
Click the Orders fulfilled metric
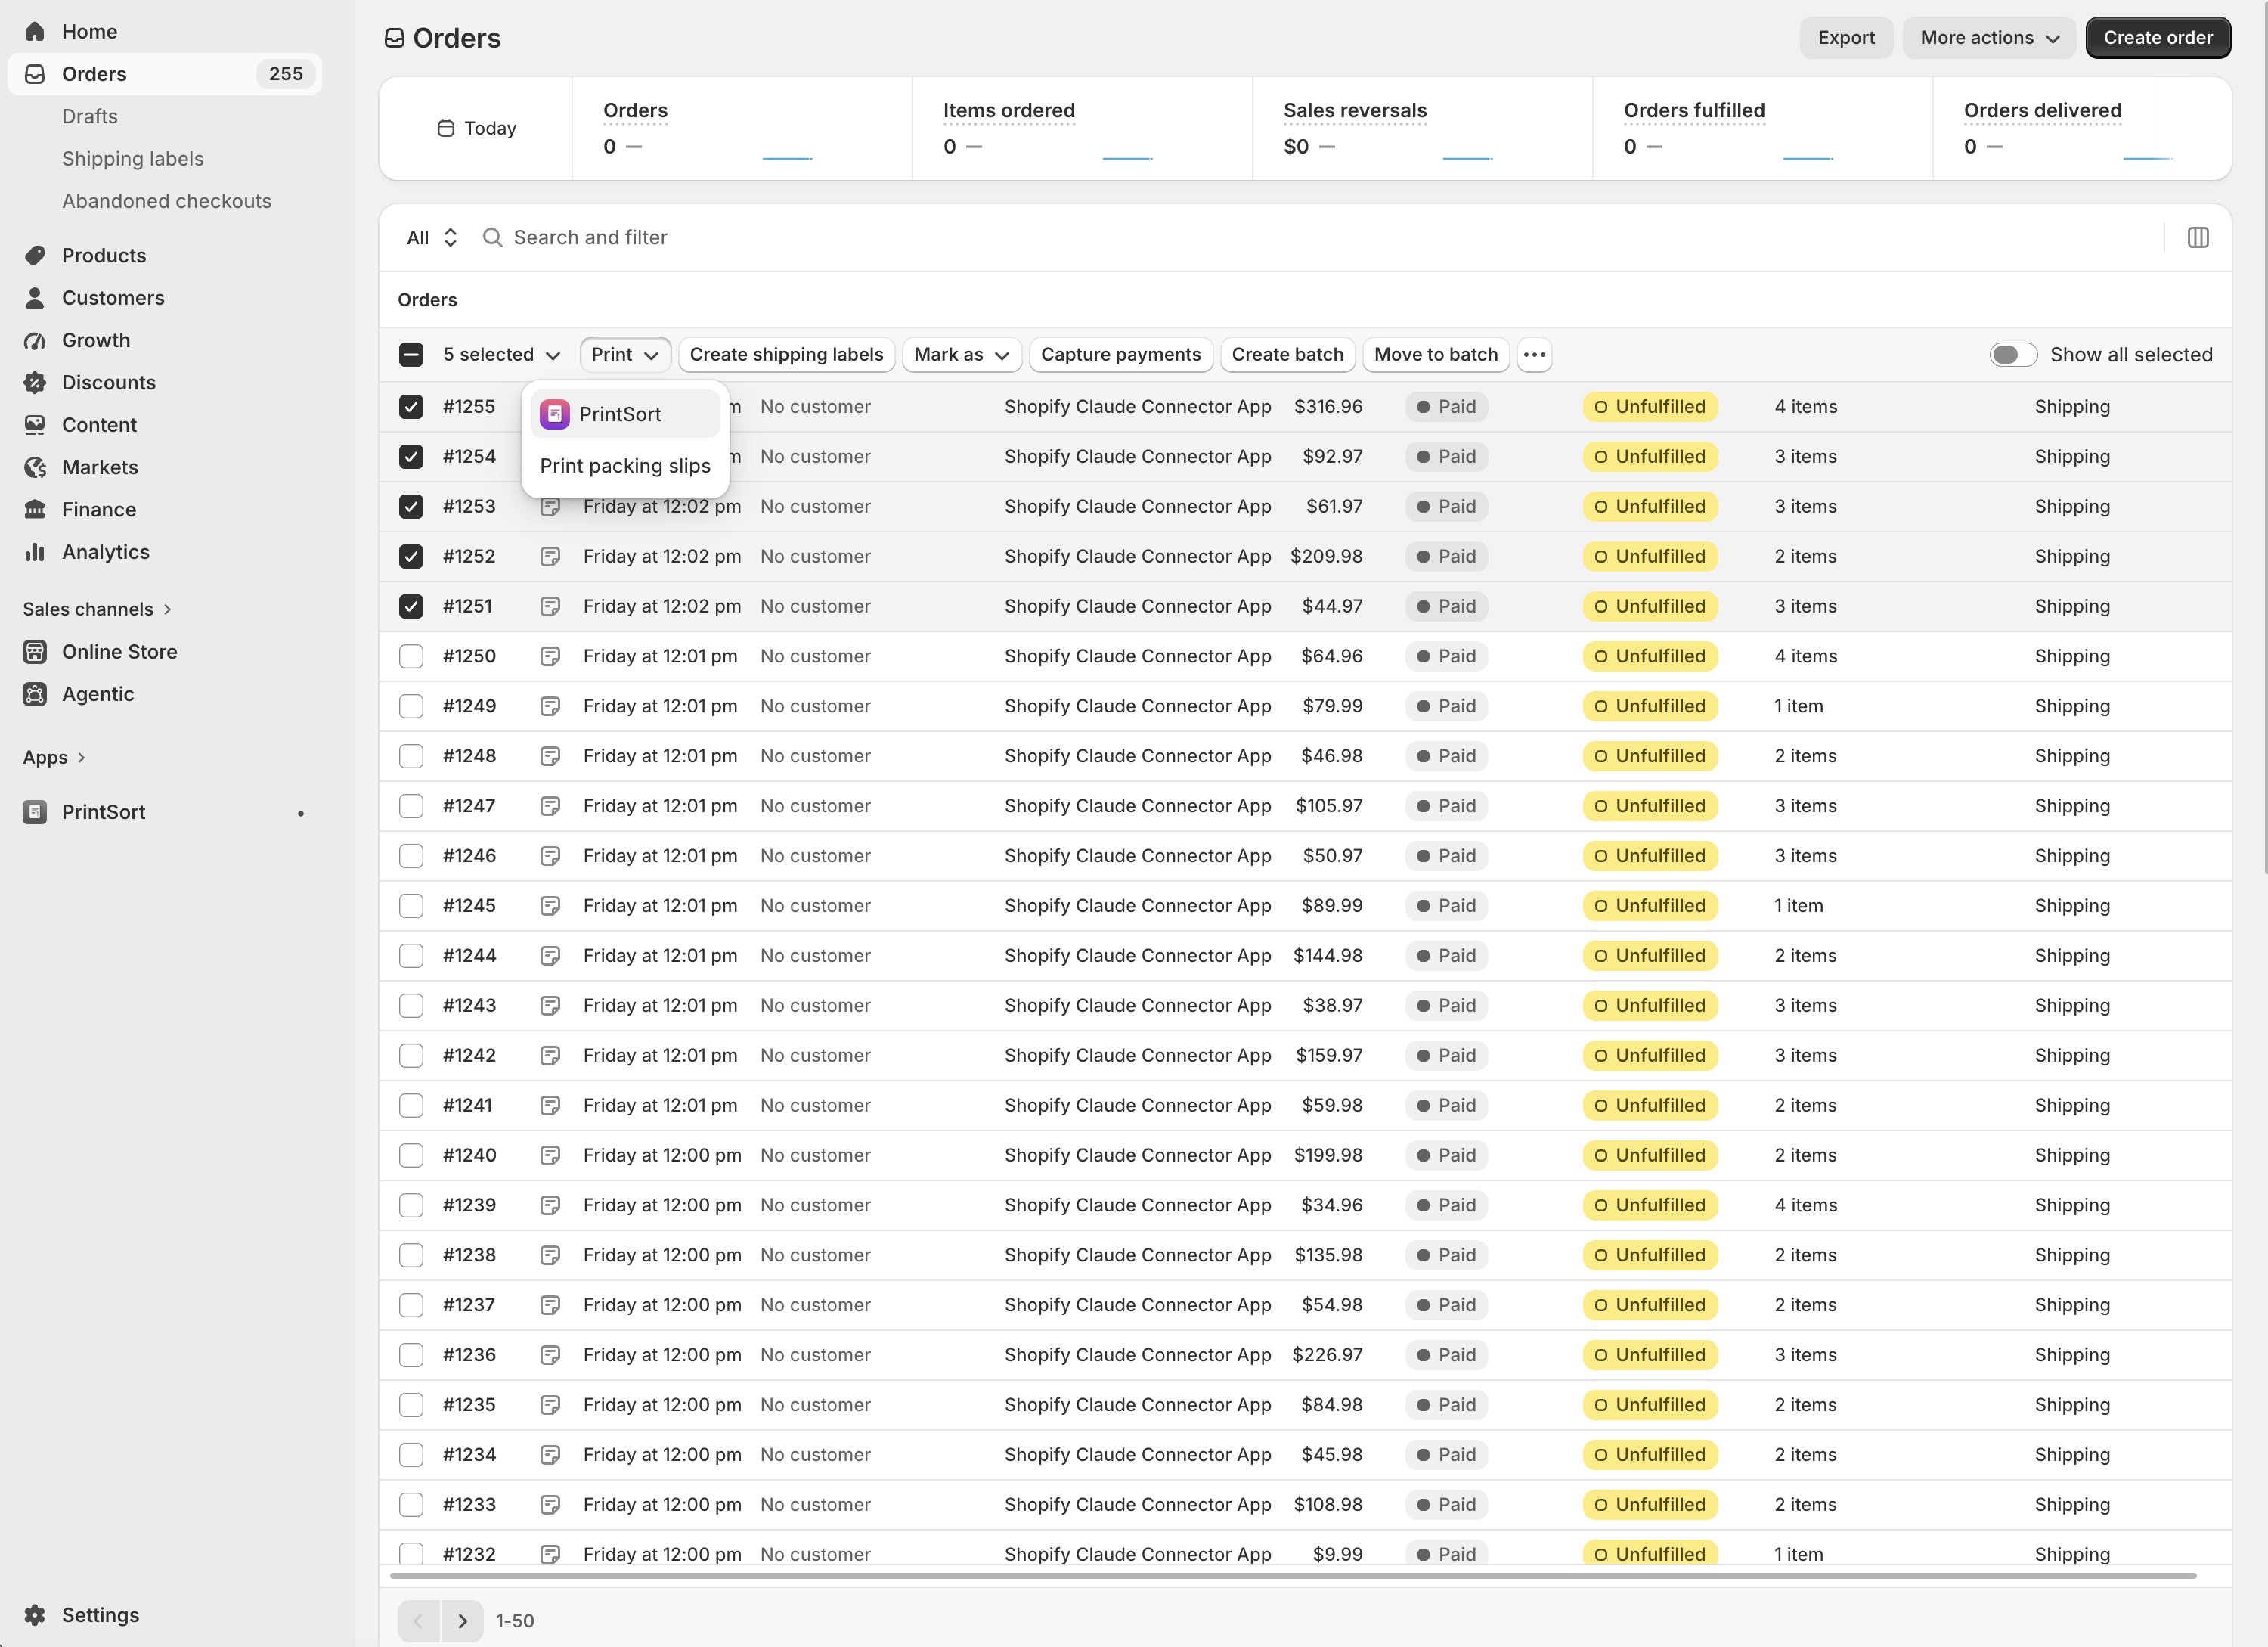(1694, 111)
